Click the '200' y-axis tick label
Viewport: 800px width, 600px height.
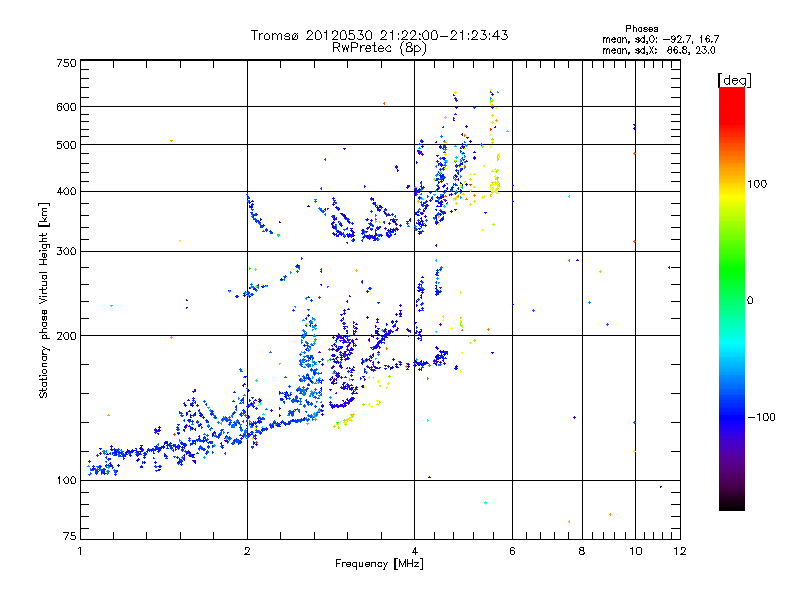pos(67,336)
